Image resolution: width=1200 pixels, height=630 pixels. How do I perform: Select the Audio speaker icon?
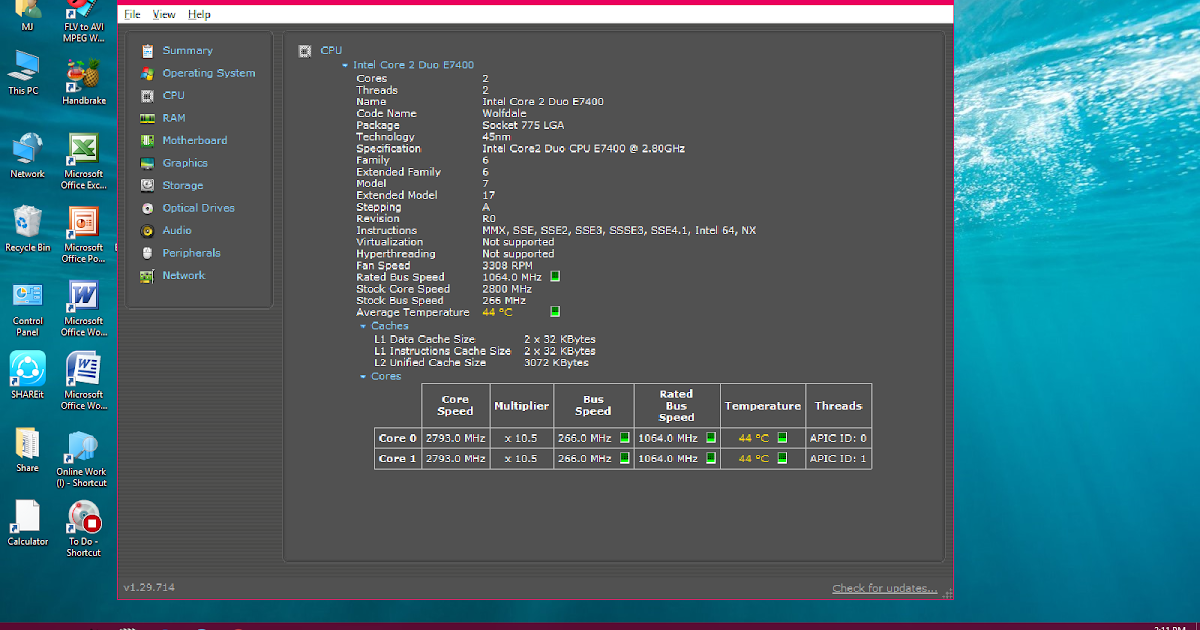pyautogui.click(x=147, y=230)
